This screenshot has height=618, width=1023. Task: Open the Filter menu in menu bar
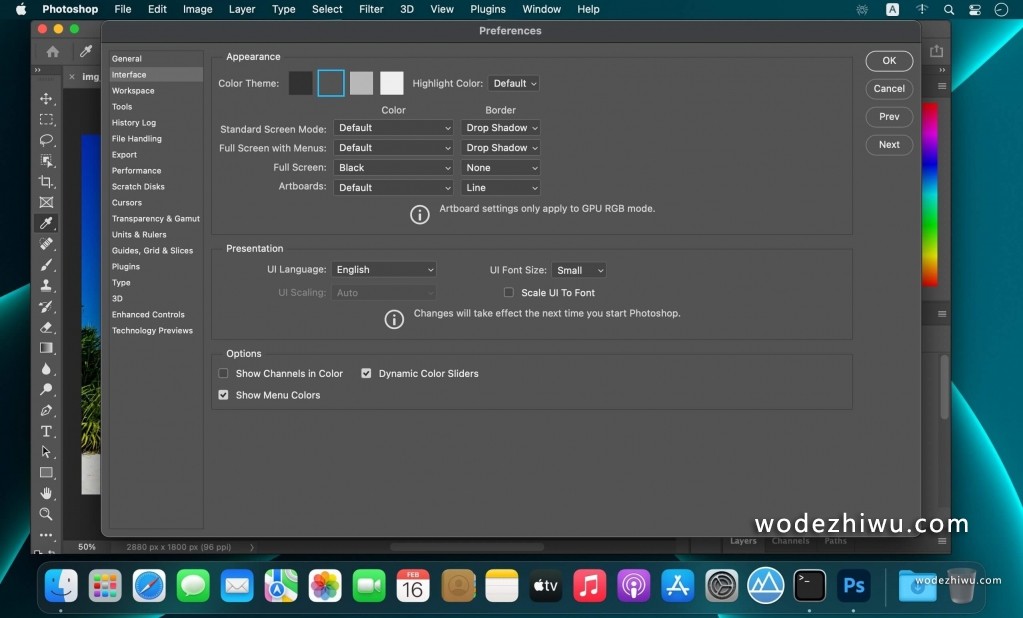pyautogui.click(x=371, y=9)
